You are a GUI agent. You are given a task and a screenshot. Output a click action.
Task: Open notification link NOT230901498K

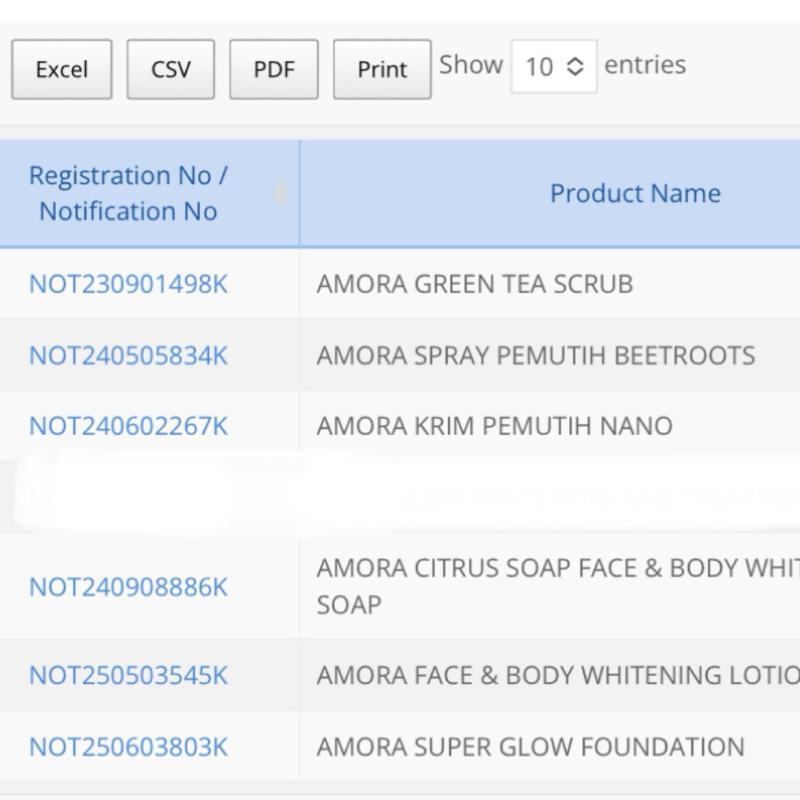[128, 284]
